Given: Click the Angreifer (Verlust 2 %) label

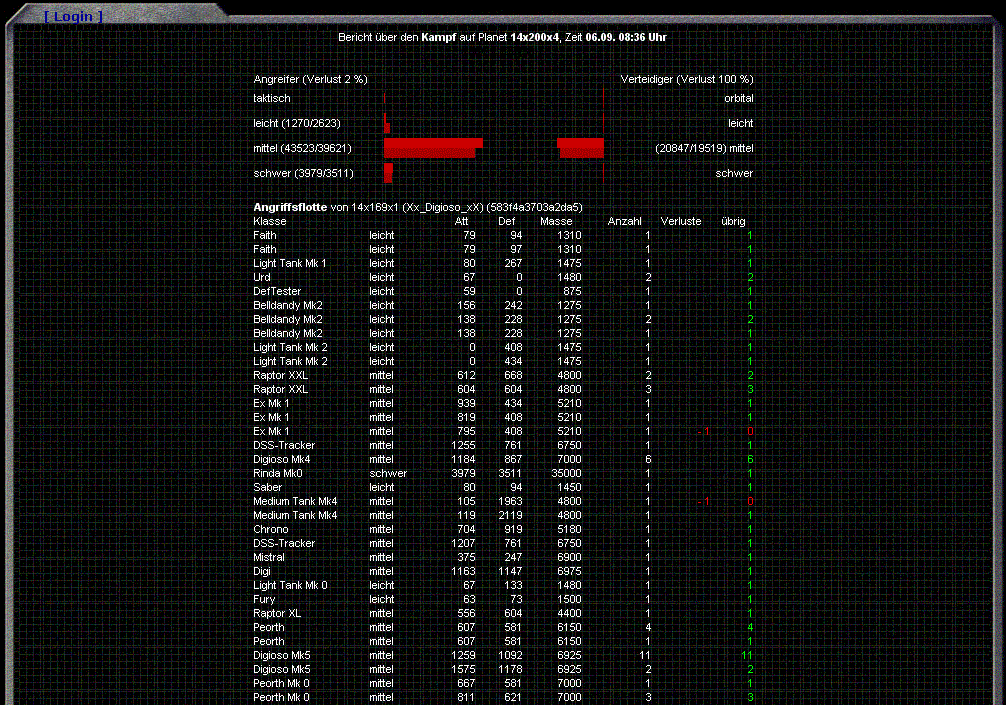Looking at the screenshot, I should tap(311, 79).
